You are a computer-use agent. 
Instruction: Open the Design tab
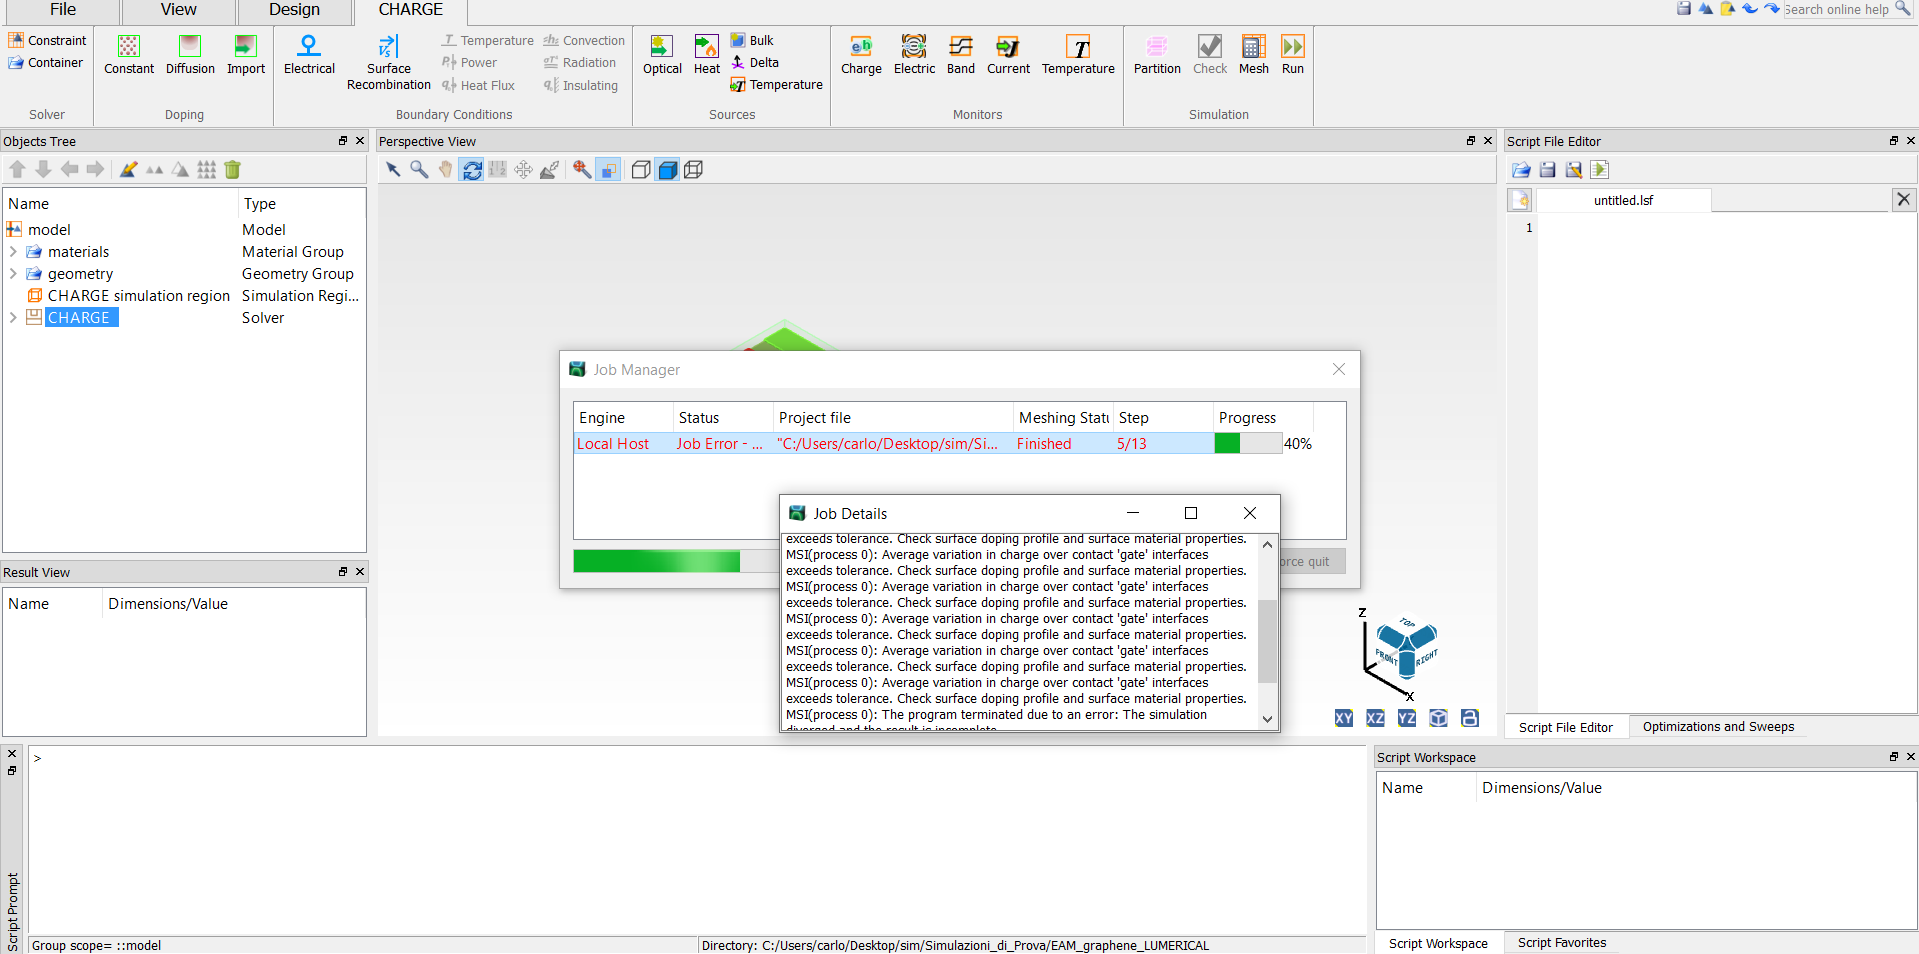[295, 10]
